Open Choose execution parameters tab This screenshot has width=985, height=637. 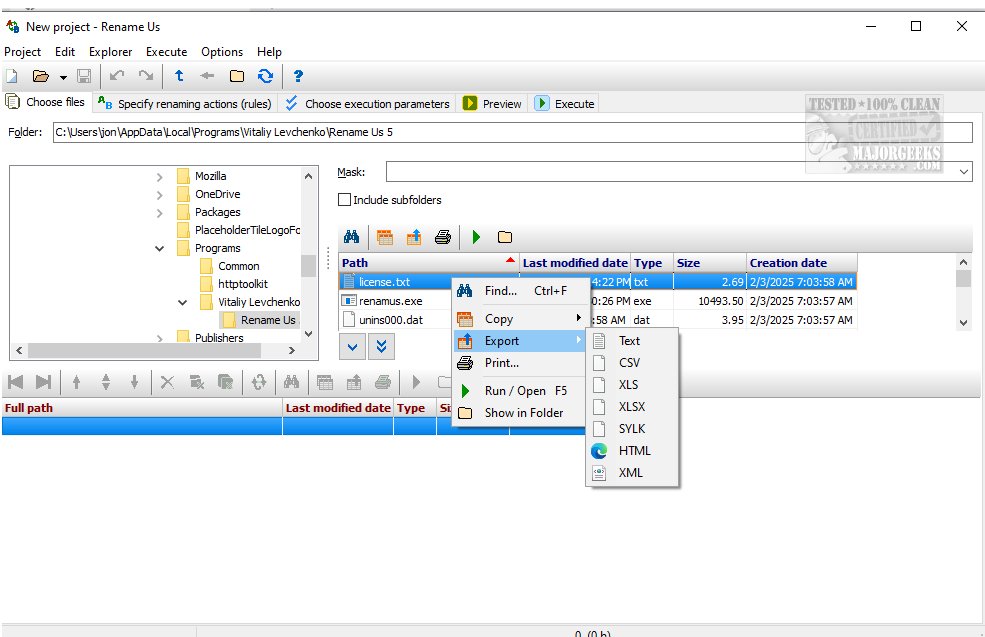point(367,104)
